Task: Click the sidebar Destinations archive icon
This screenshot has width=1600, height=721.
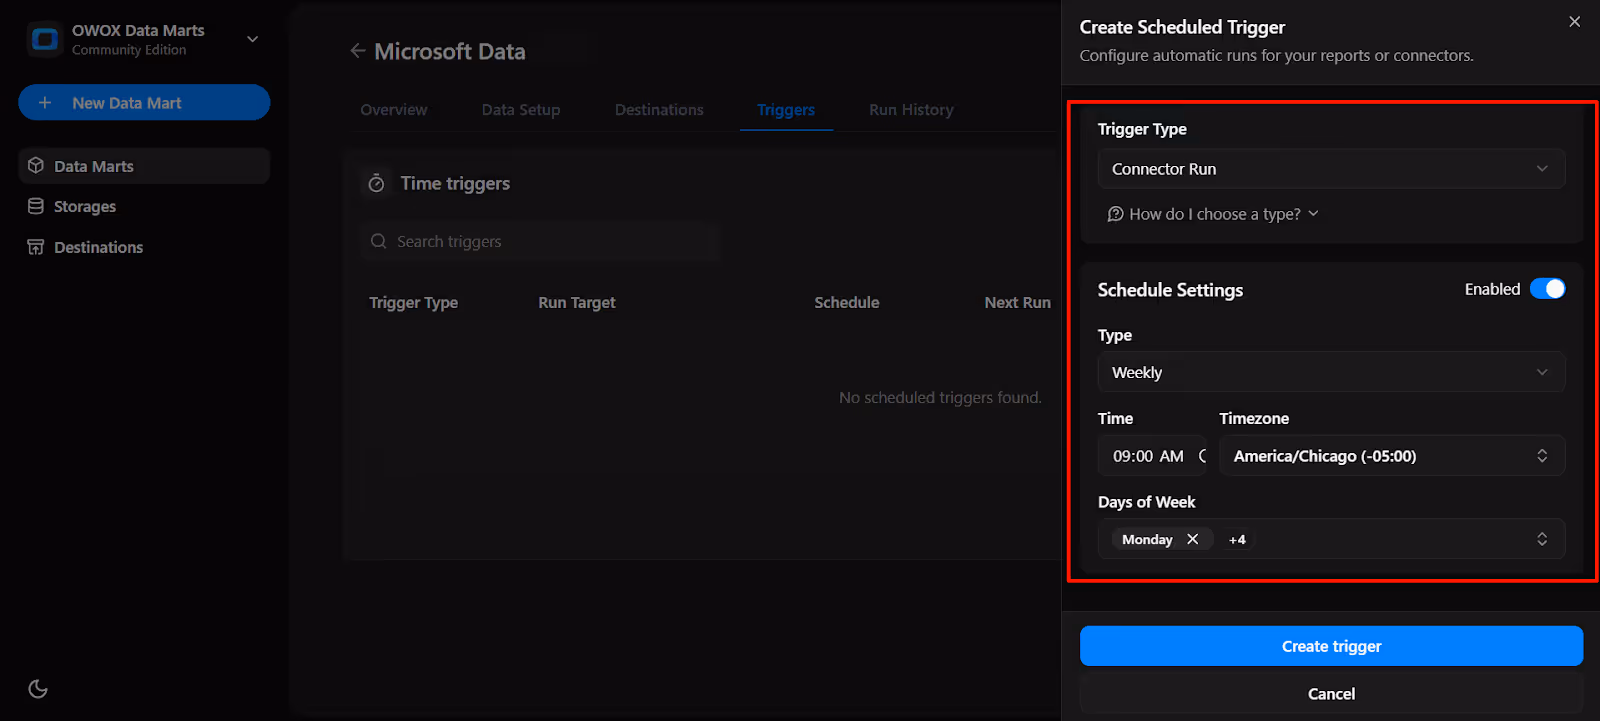Action: click(36, 247)
